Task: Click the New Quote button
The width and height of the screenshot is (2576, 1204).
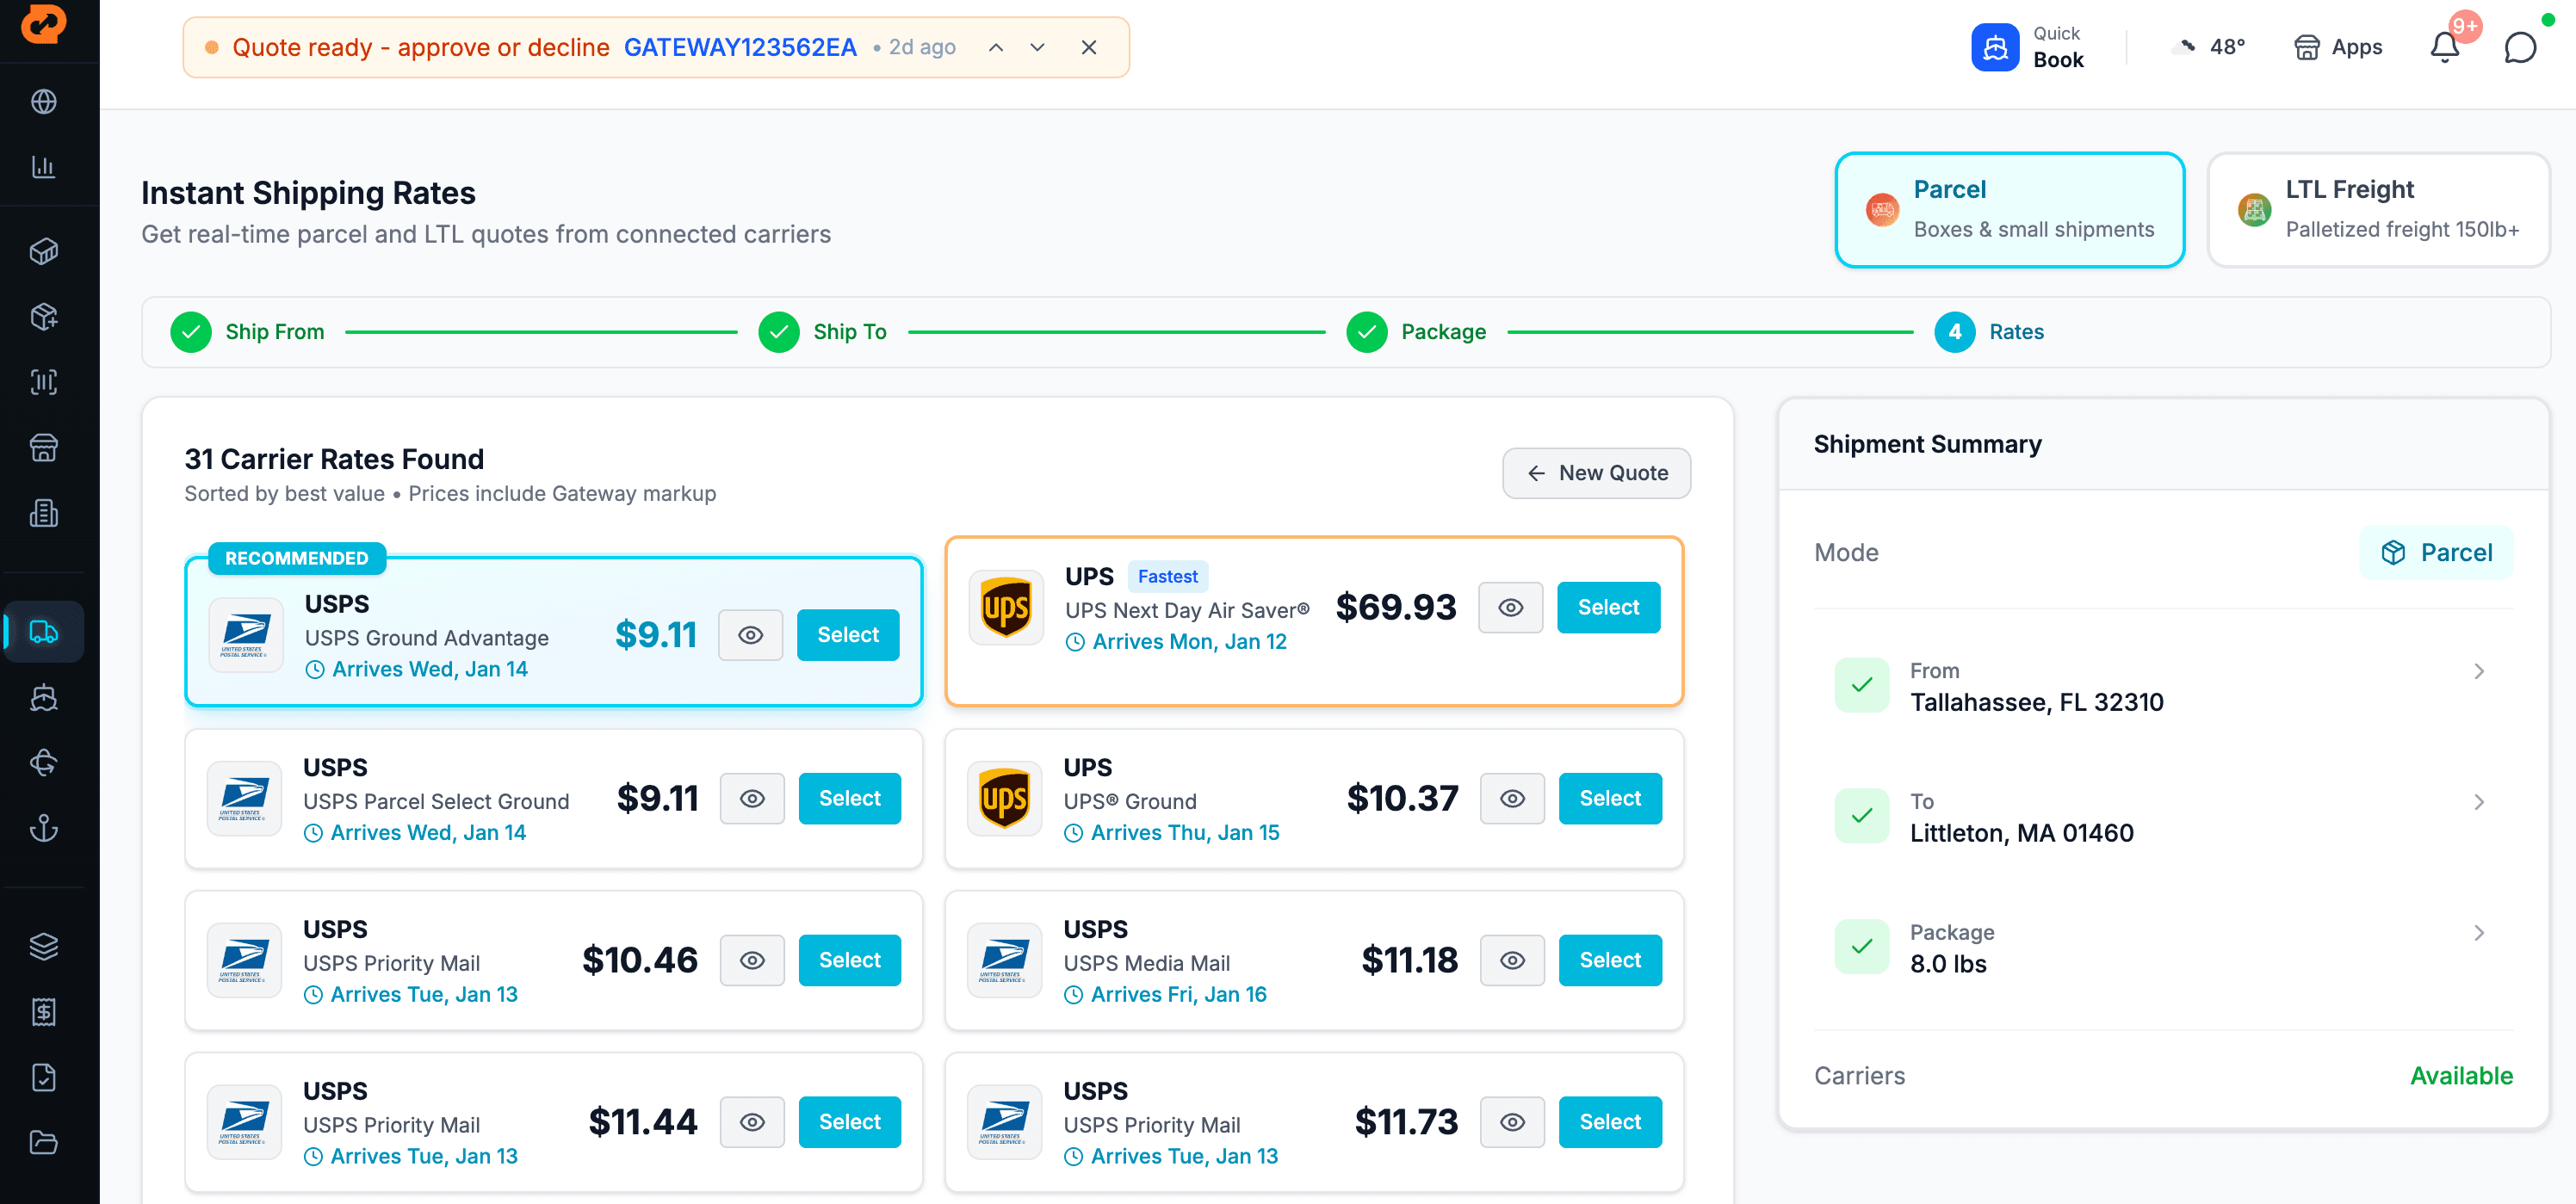Action: (1595, 473)
